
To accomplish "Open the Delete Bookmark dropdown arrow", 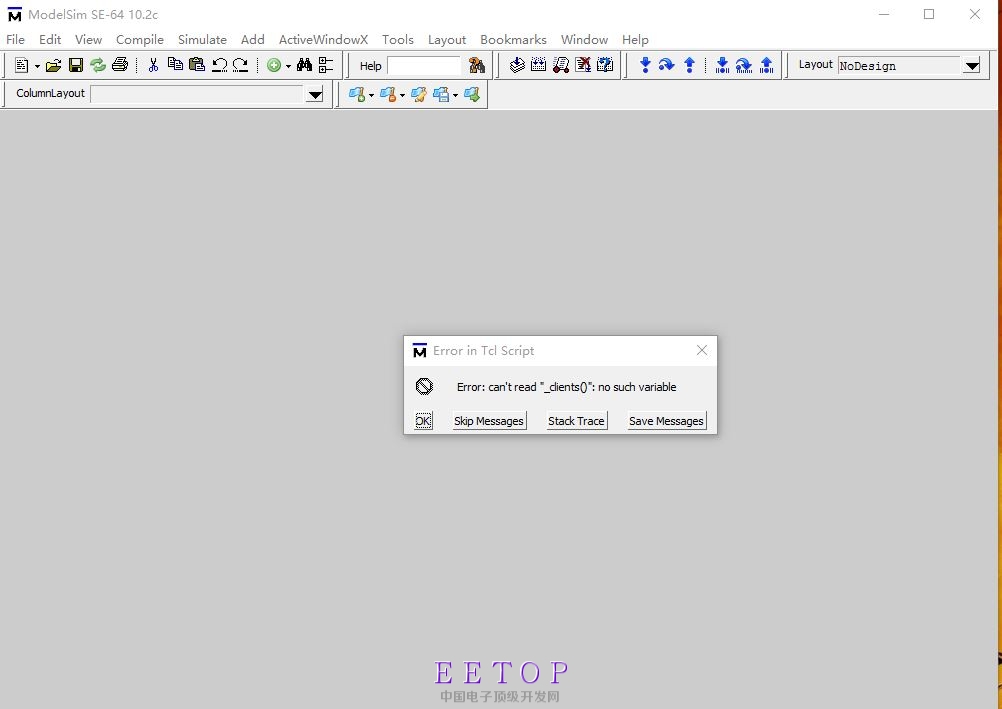I will [402, 95].
